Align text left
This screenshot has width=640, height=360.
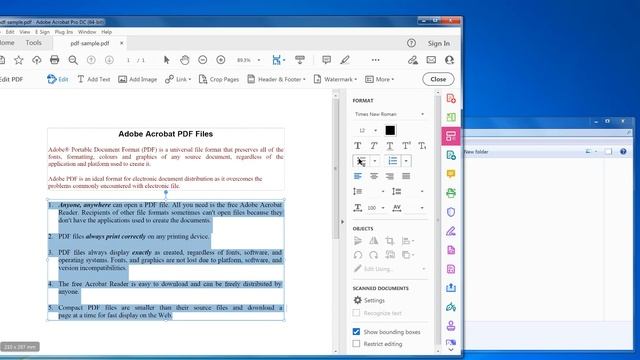[x=358, y=176]
